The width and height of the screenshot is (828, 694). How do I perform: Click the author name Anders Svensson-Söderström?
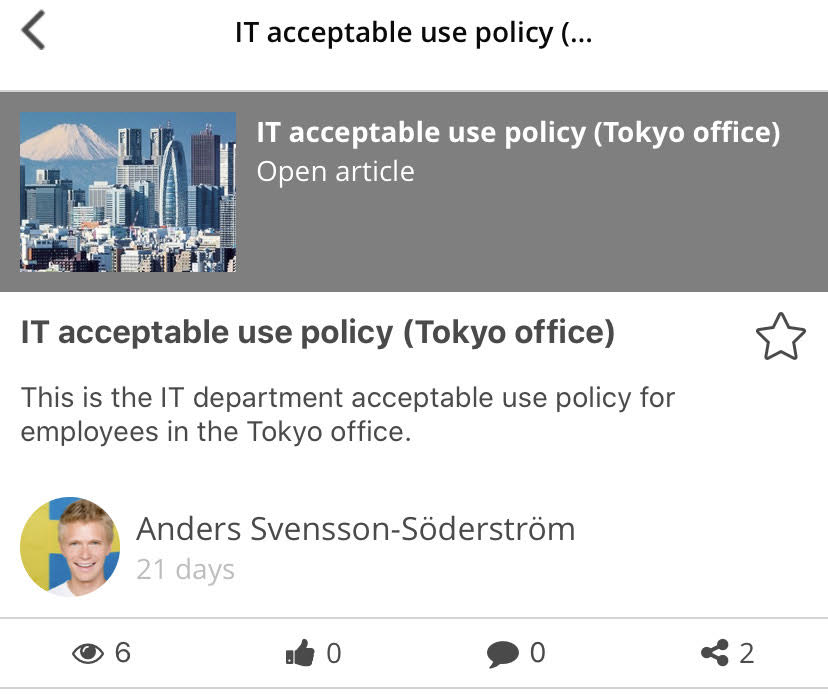[355, 528]
